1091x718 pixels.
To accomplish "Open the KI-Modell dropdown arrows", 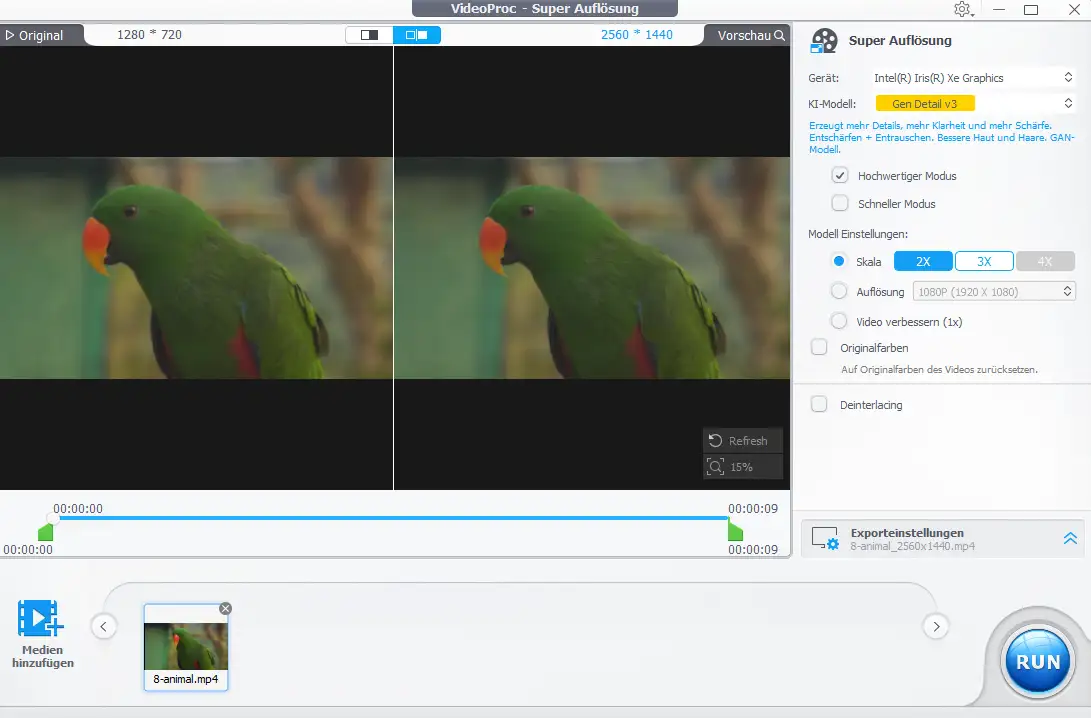I will [x=1068, y=104].
